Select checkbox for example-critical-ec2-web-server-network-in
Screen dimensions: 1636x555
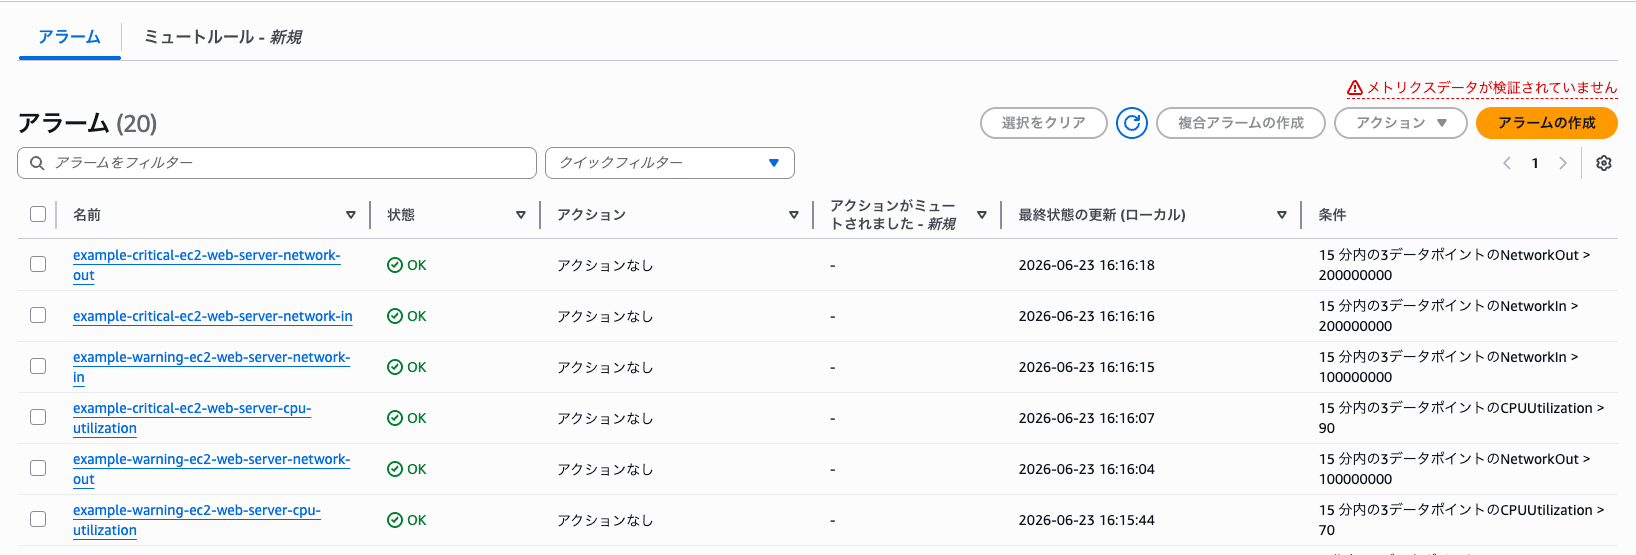point(38,315)
